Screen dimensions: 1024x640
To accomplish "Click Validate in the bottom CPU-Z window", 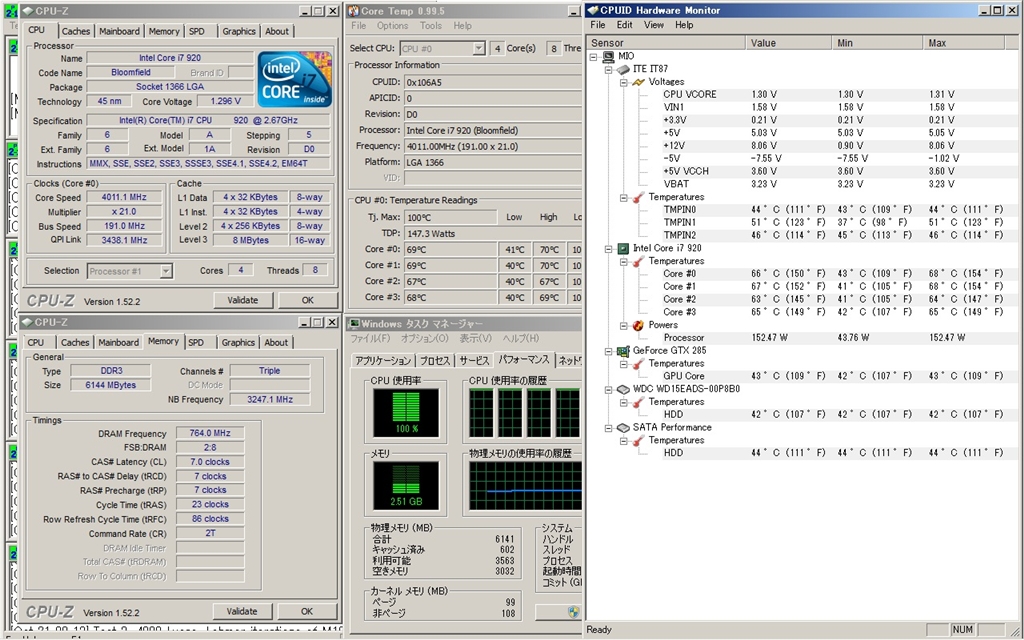I will [242, 611].
